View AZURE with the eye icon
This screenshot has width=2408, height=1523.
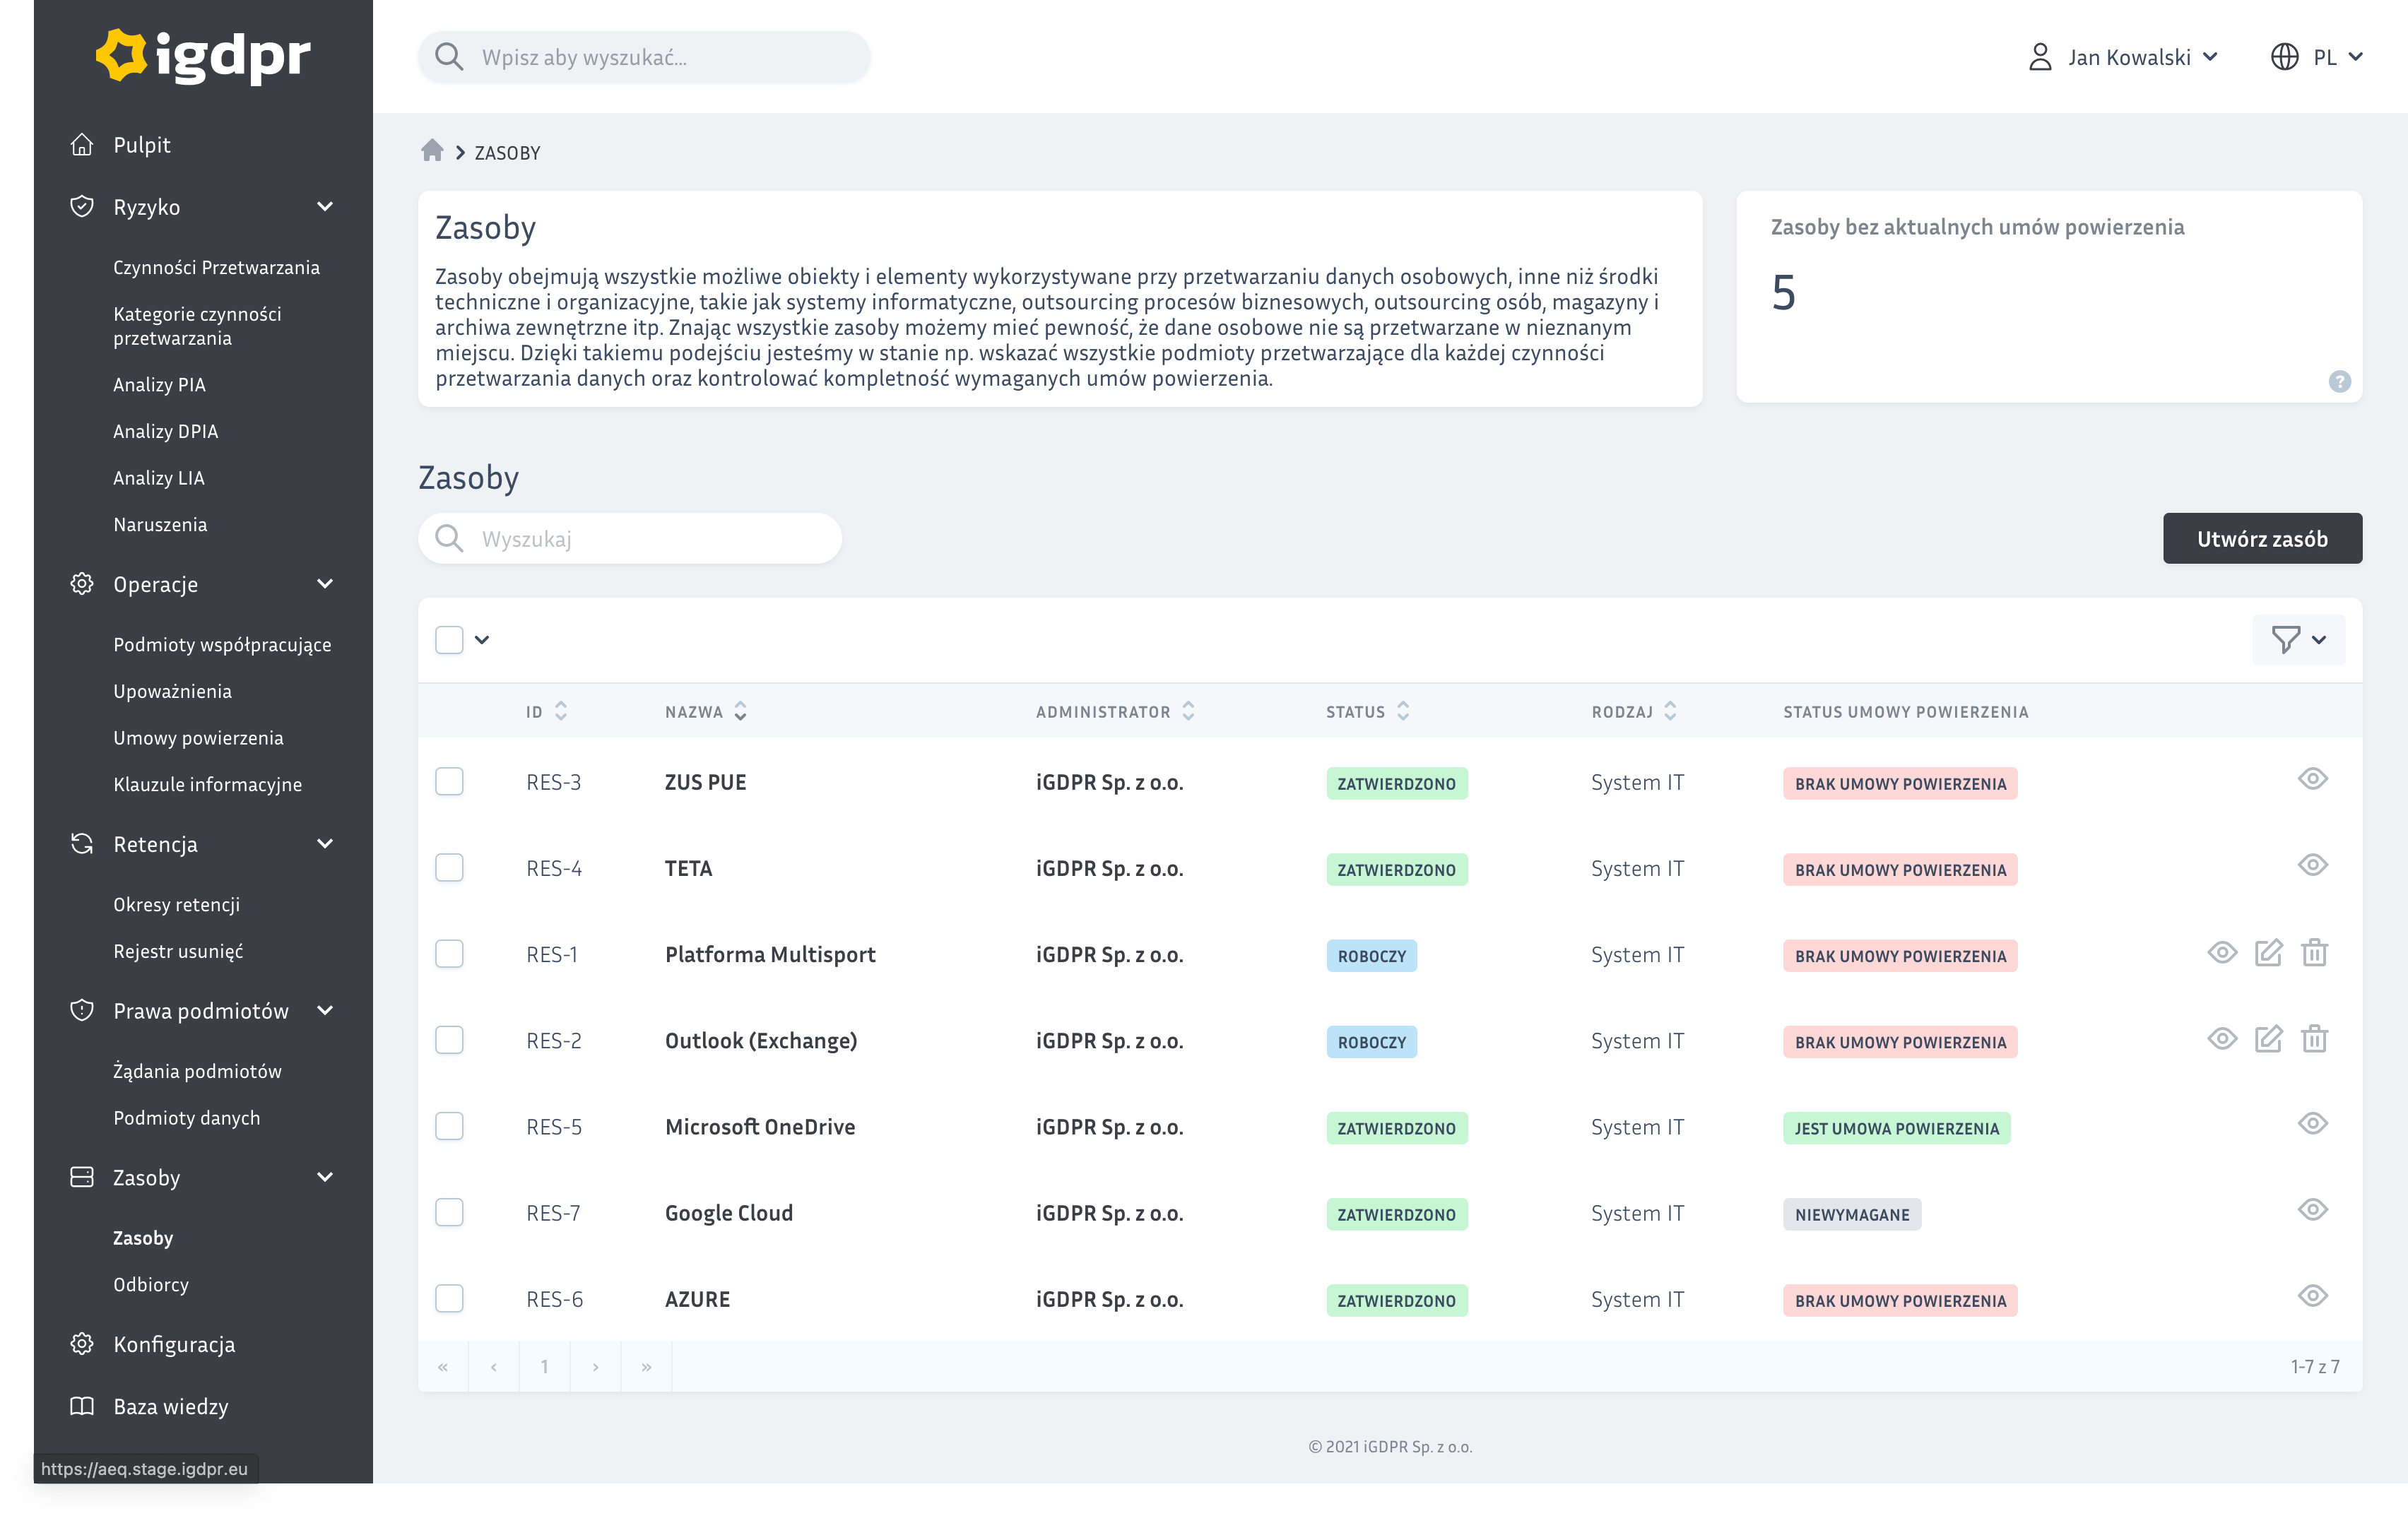point(2312,1296)
